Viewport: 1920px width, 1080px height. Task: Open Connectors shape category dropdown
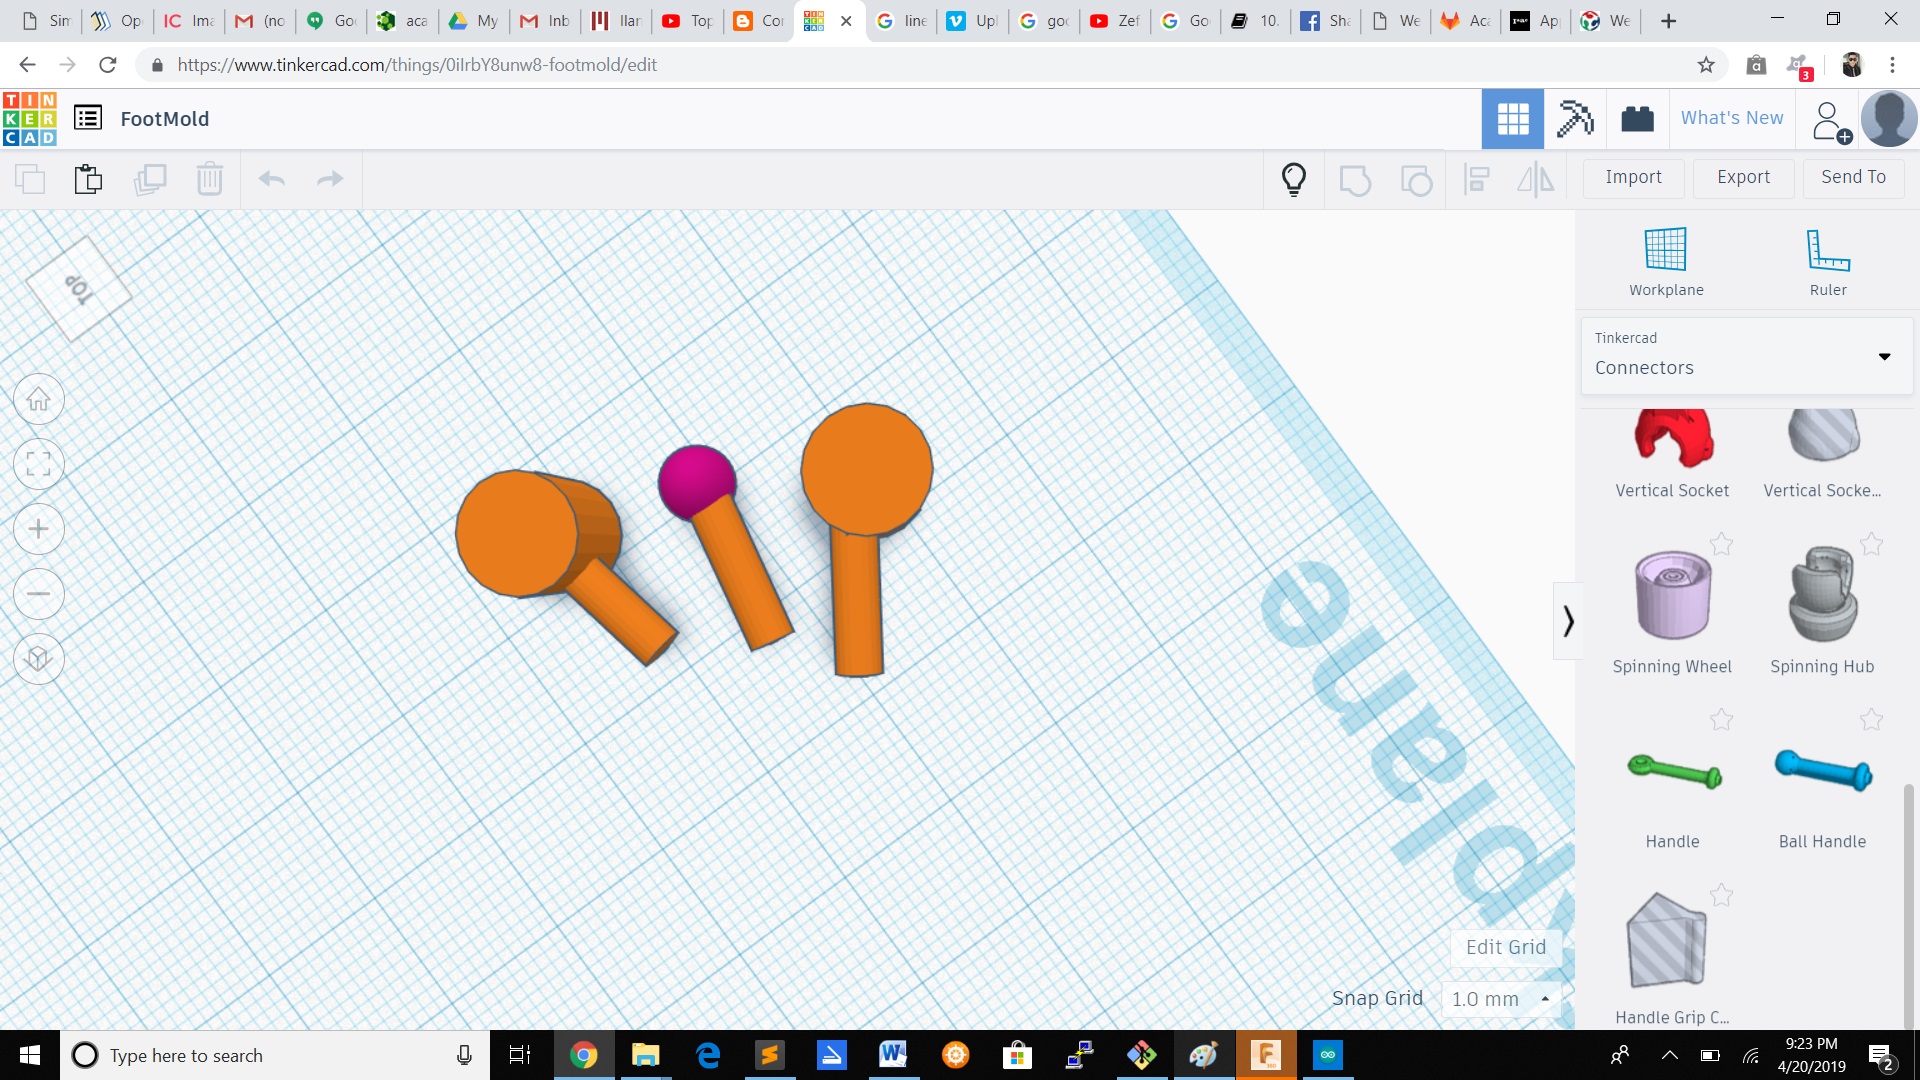tap(1746, 355)
